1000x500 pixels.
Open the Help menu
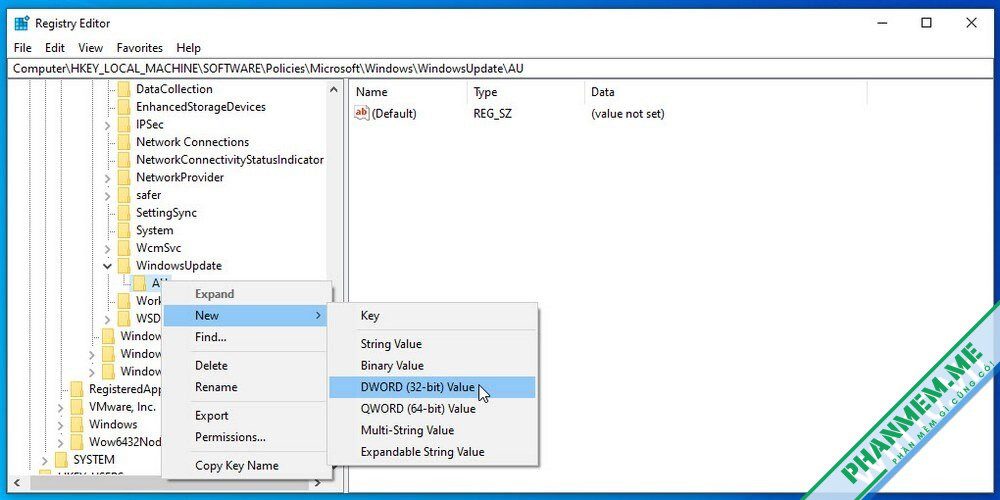[x=188, y=48]
